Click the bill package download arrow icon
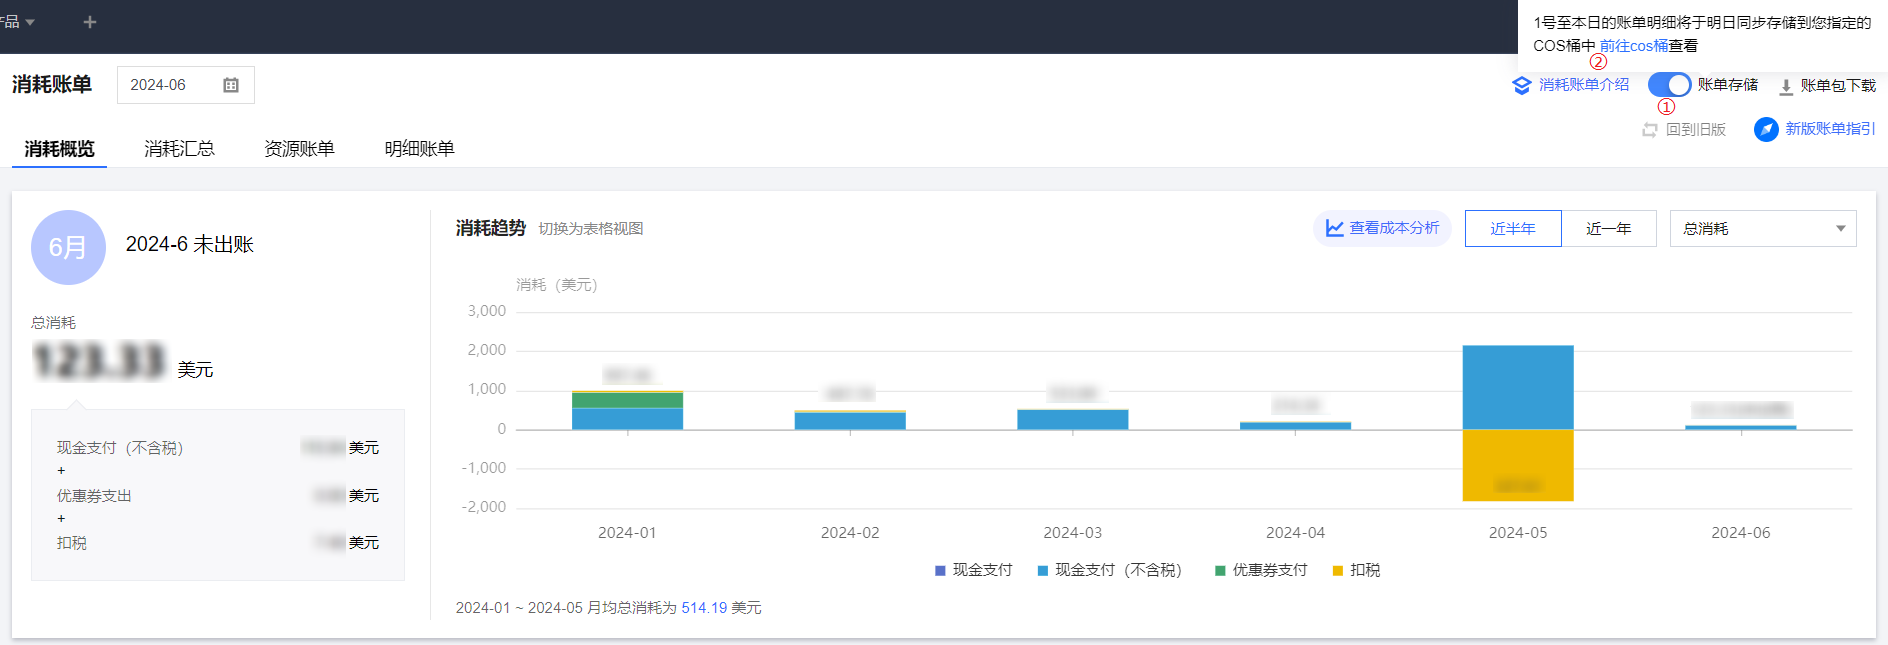Image resolution: width=1888 pixels, height=645 pixels. coord(1786,86)
